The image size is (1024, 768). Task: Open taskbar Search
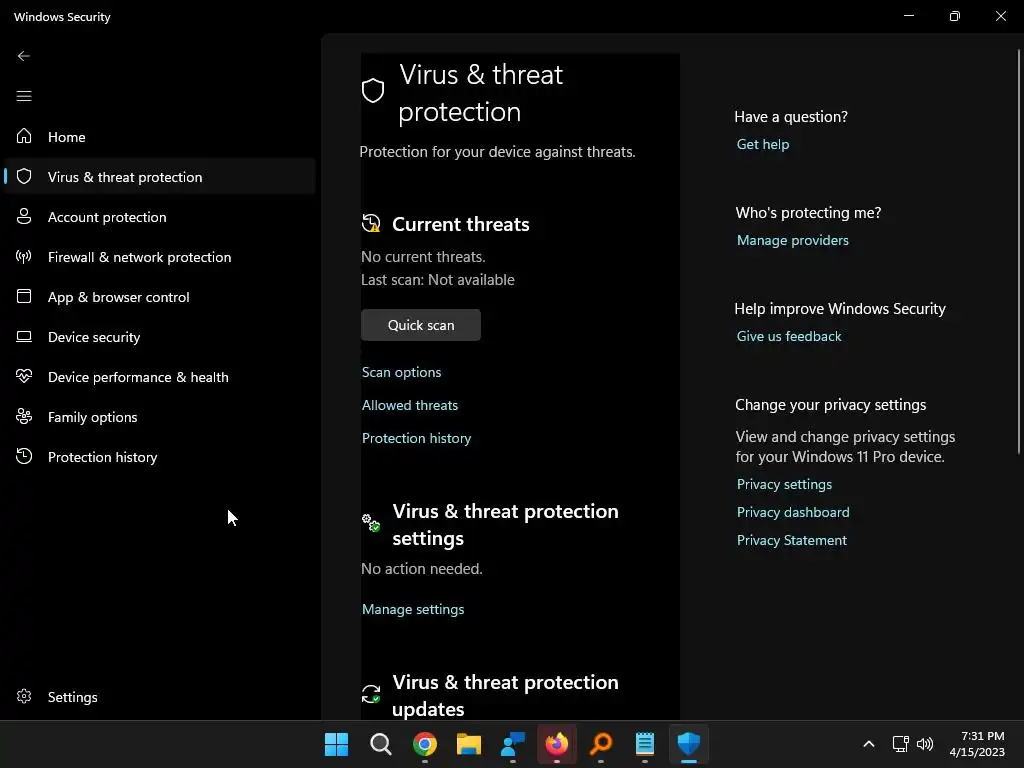(x=381, y=744)
